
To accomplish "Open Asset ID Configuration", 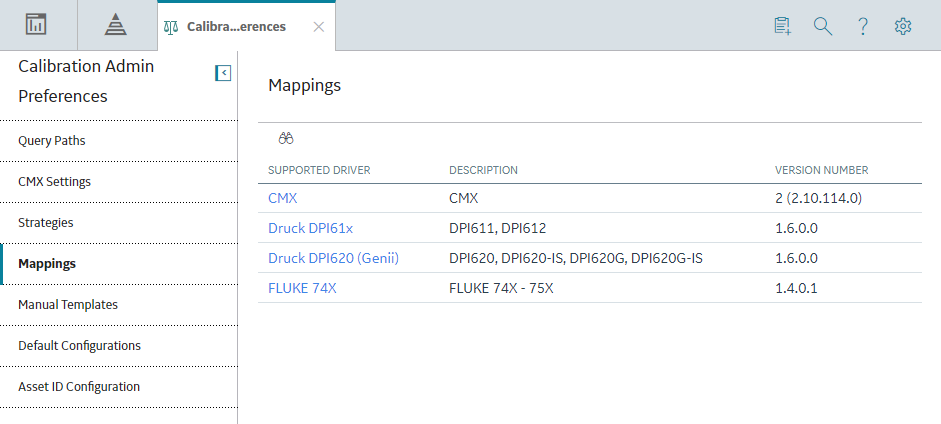I will pos(119,387).
